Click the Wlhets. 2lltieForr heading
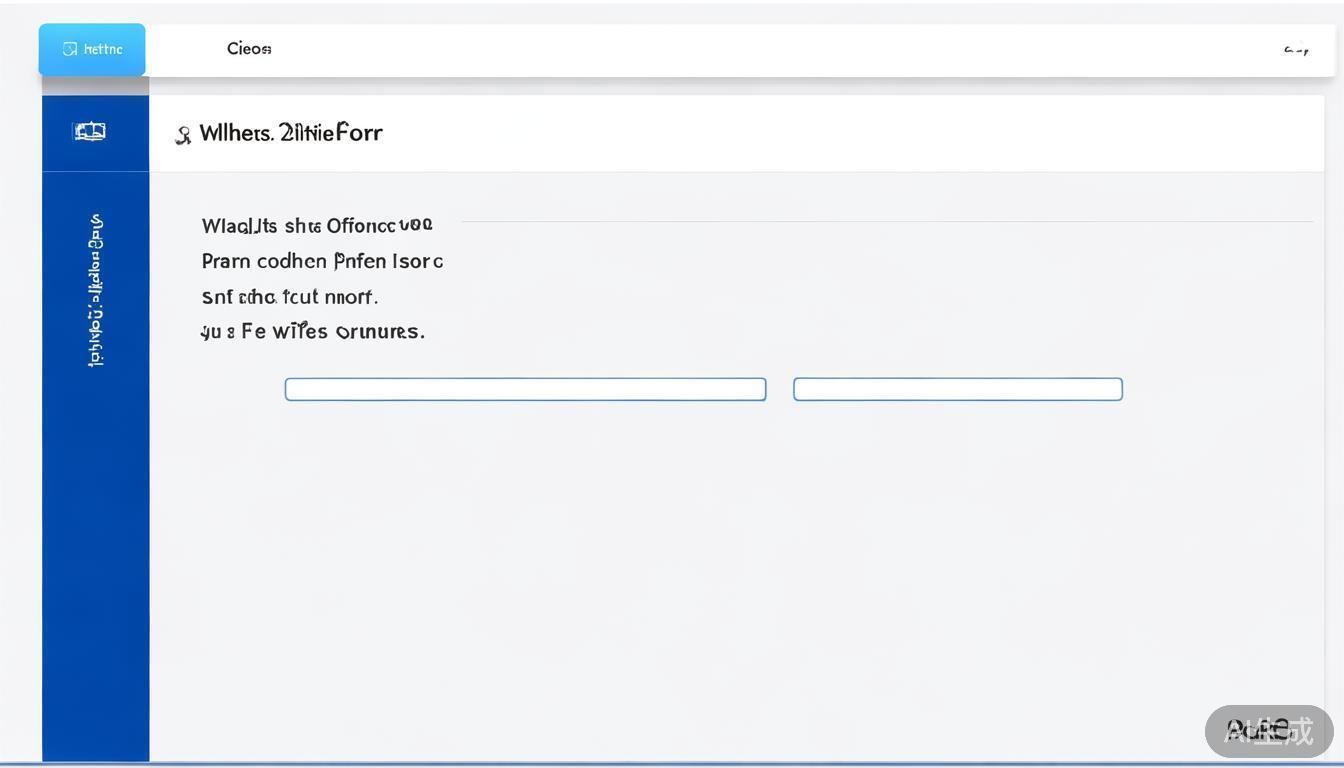The height and width of the screenshot is (768, 1344). [x=291, y=133]
